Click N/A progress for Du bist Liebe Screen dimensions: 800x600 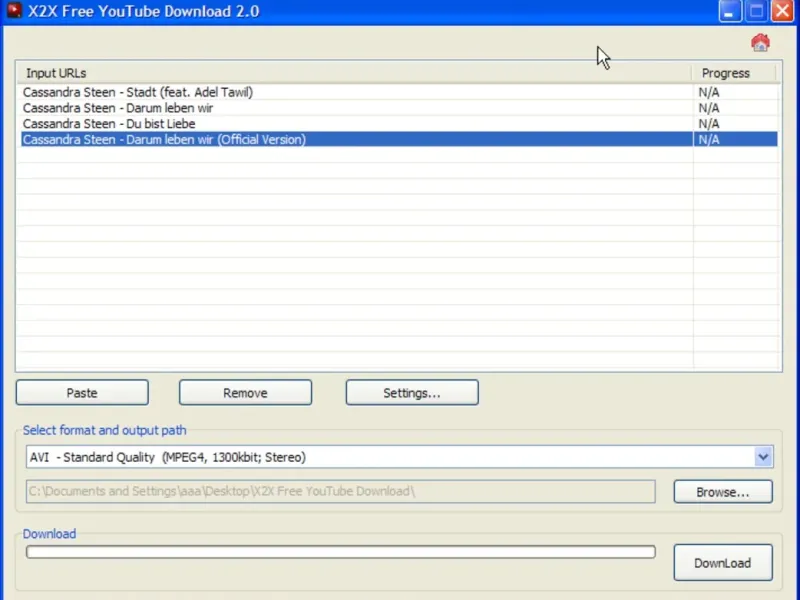point(709,124)
